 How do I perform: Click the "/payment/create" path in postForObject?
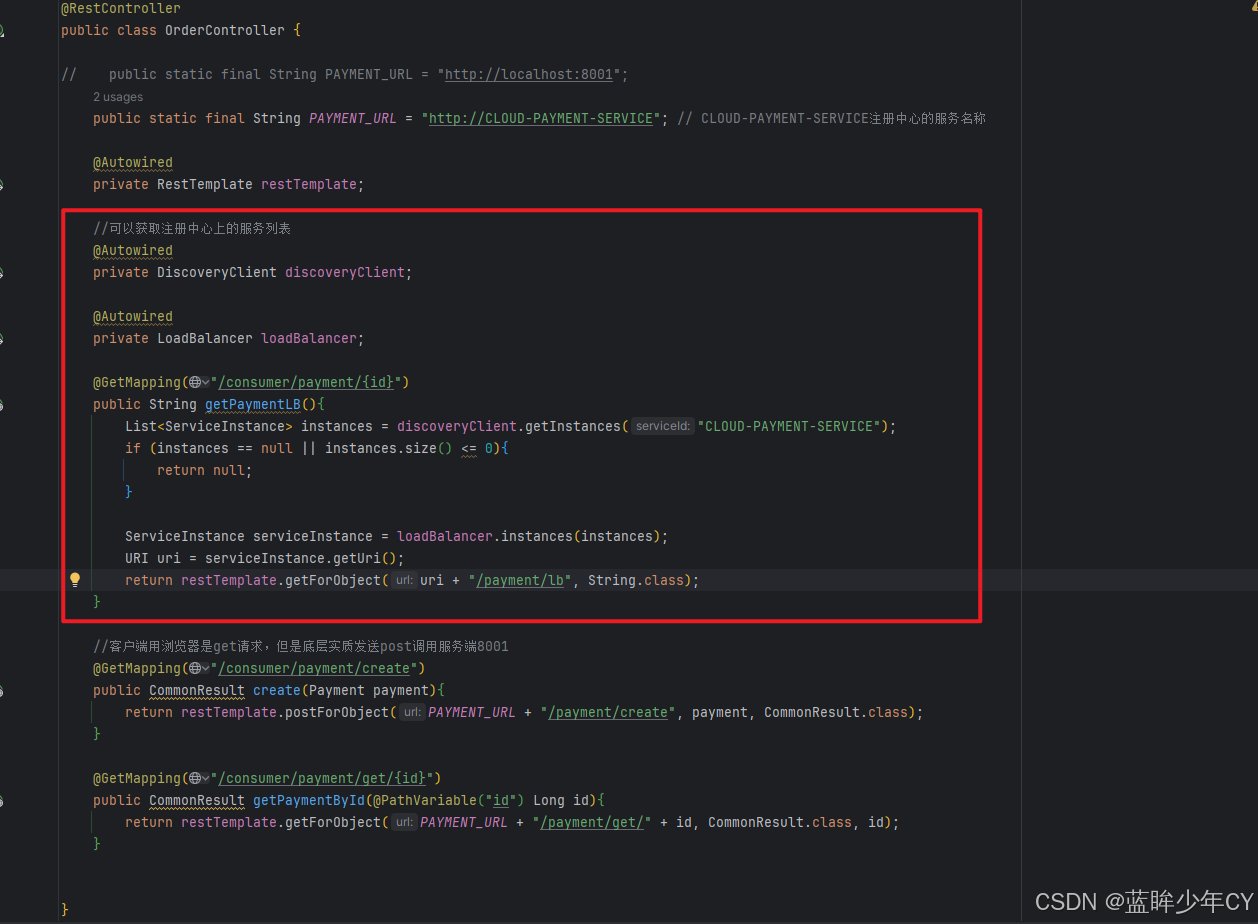(607, 712)
